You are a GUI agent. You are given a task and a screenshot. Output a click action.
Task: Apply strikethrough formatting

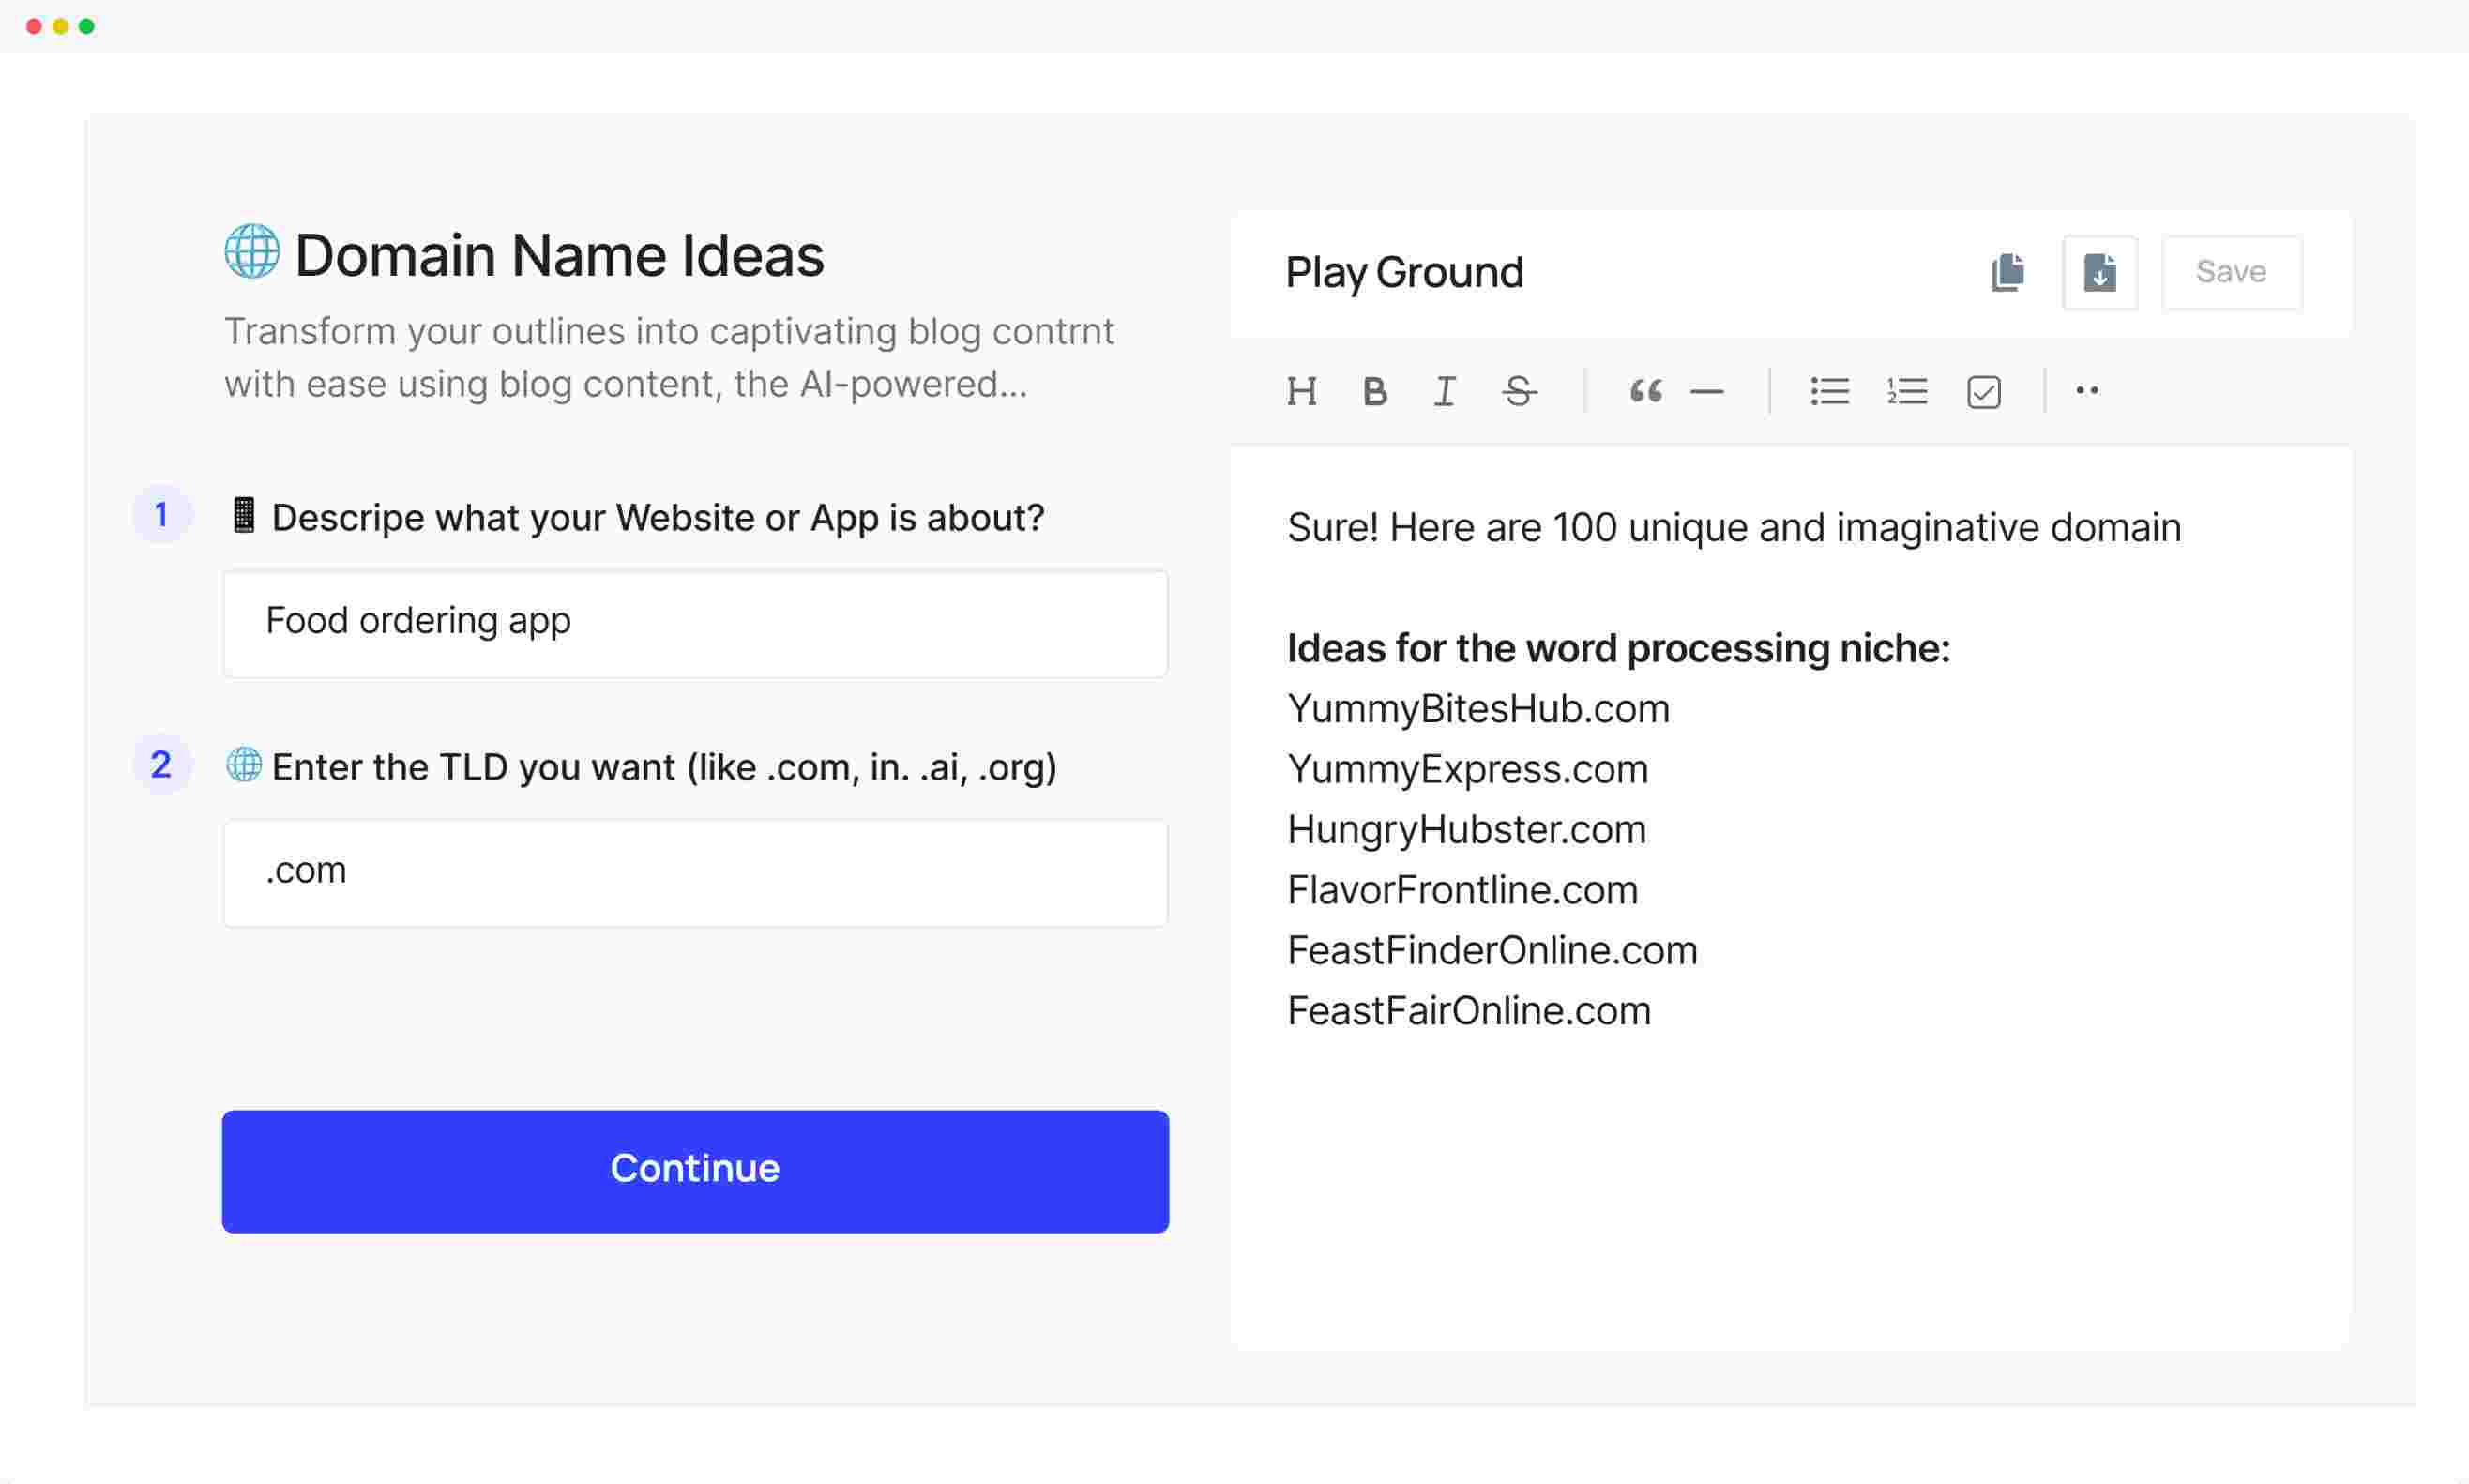1518,391
